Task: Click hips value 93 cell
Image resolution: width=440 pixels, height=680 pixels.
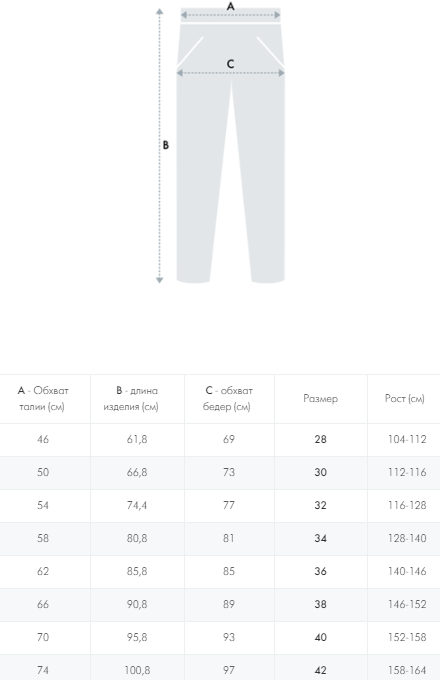Action: pyautogui.click(x=229, y=637)
